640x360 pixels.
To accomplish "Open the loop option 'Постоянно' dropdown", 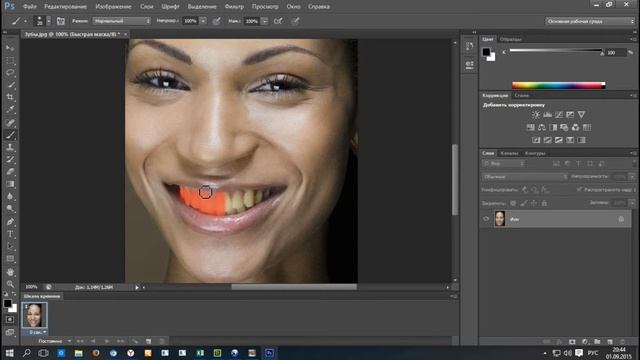I will click(x=54, y=341).
